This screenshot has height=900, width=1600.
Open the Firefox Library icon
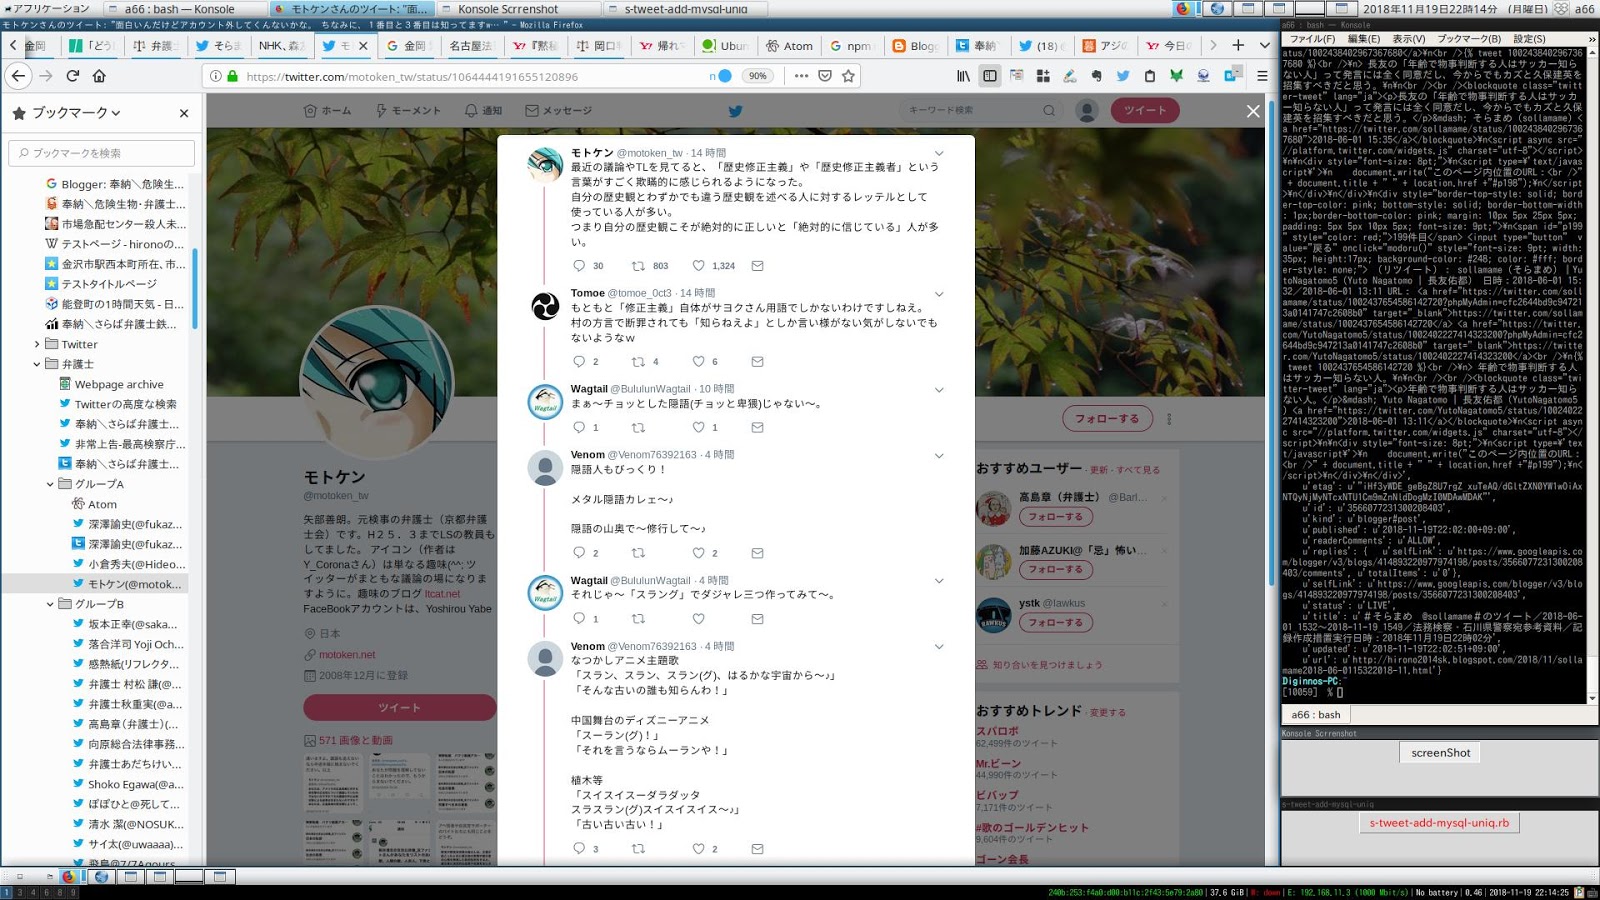point(964,76)
